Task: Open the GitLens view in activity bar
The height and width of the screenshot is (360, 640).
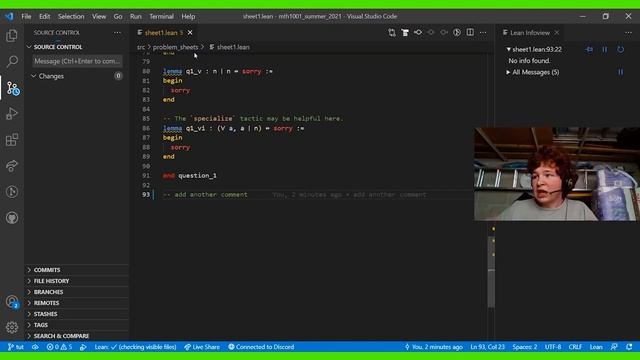Action: pyautogui.click(x=12, y=191)
